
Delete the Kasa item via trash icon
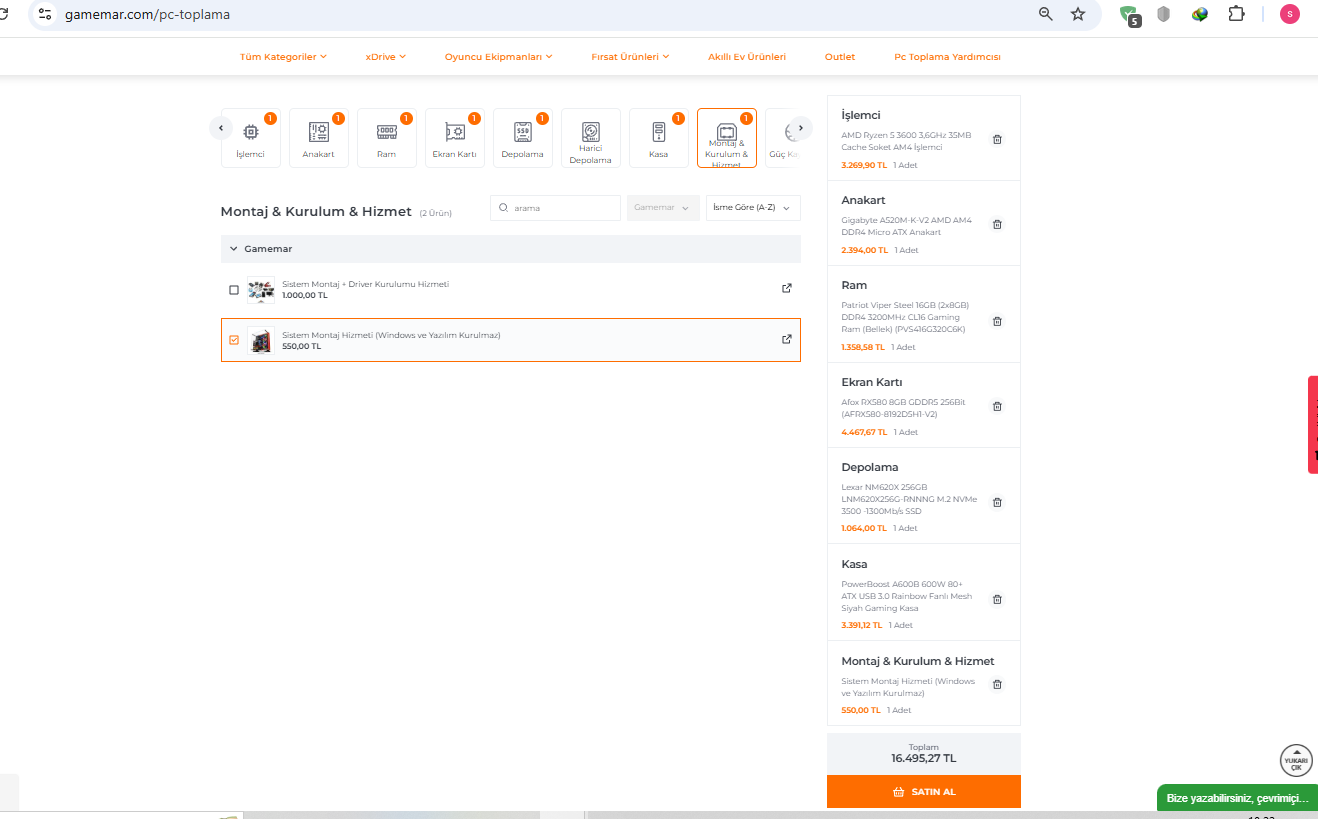tap(997, 599)
